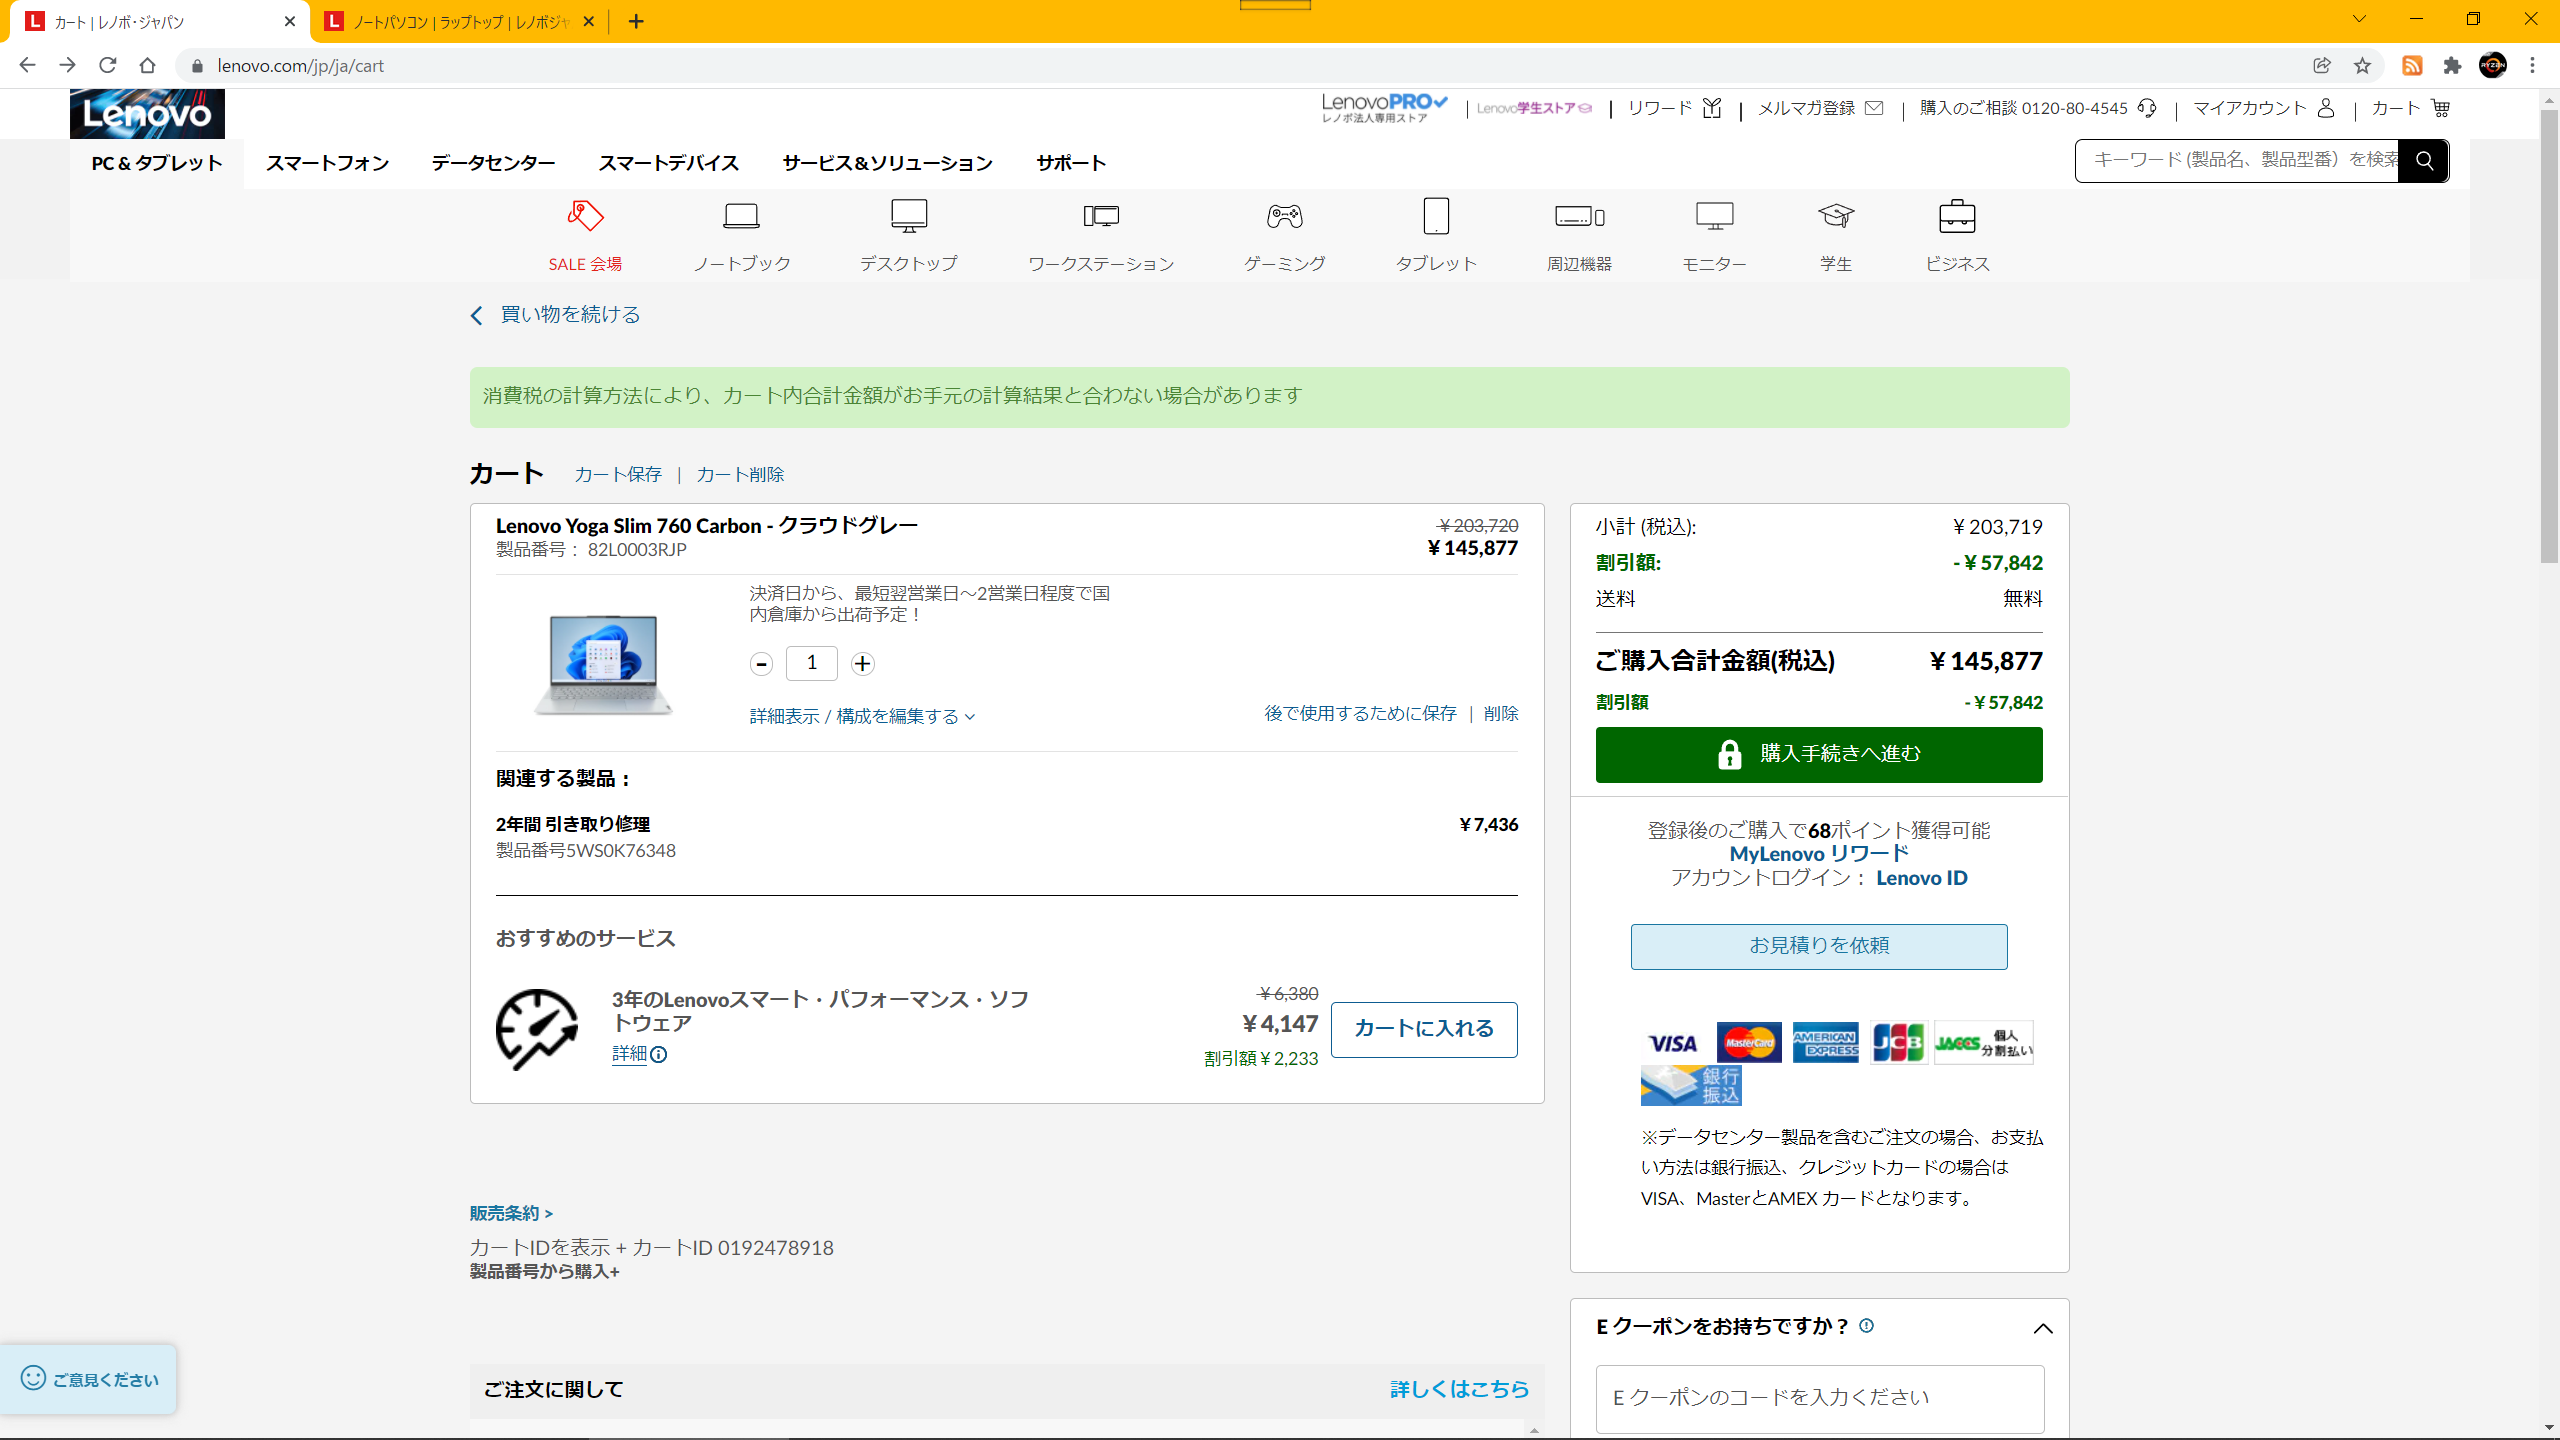Screen dimensions: 2560x1440
Task: Switch to the ノートパソコン browser tab
Action: coord(459,21)
